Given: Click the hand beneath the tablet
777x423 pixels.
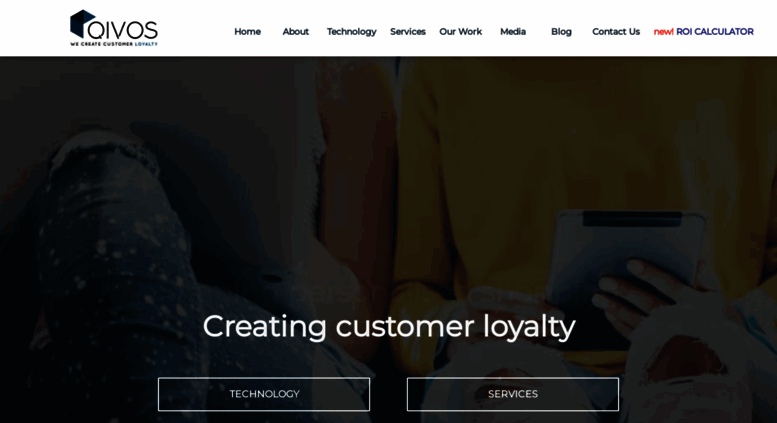Looking at the screenshot, I should pos(639,295).
